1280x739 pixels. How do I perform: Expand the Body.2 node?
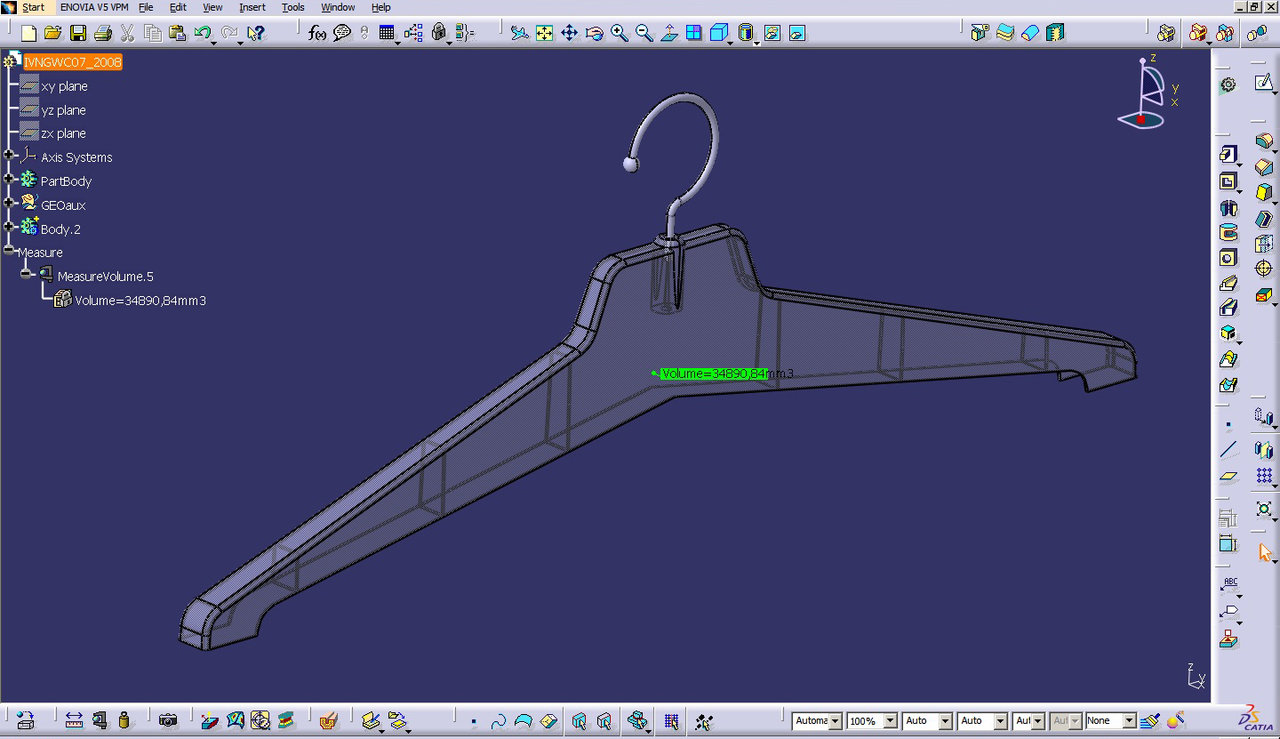(9, 227)
